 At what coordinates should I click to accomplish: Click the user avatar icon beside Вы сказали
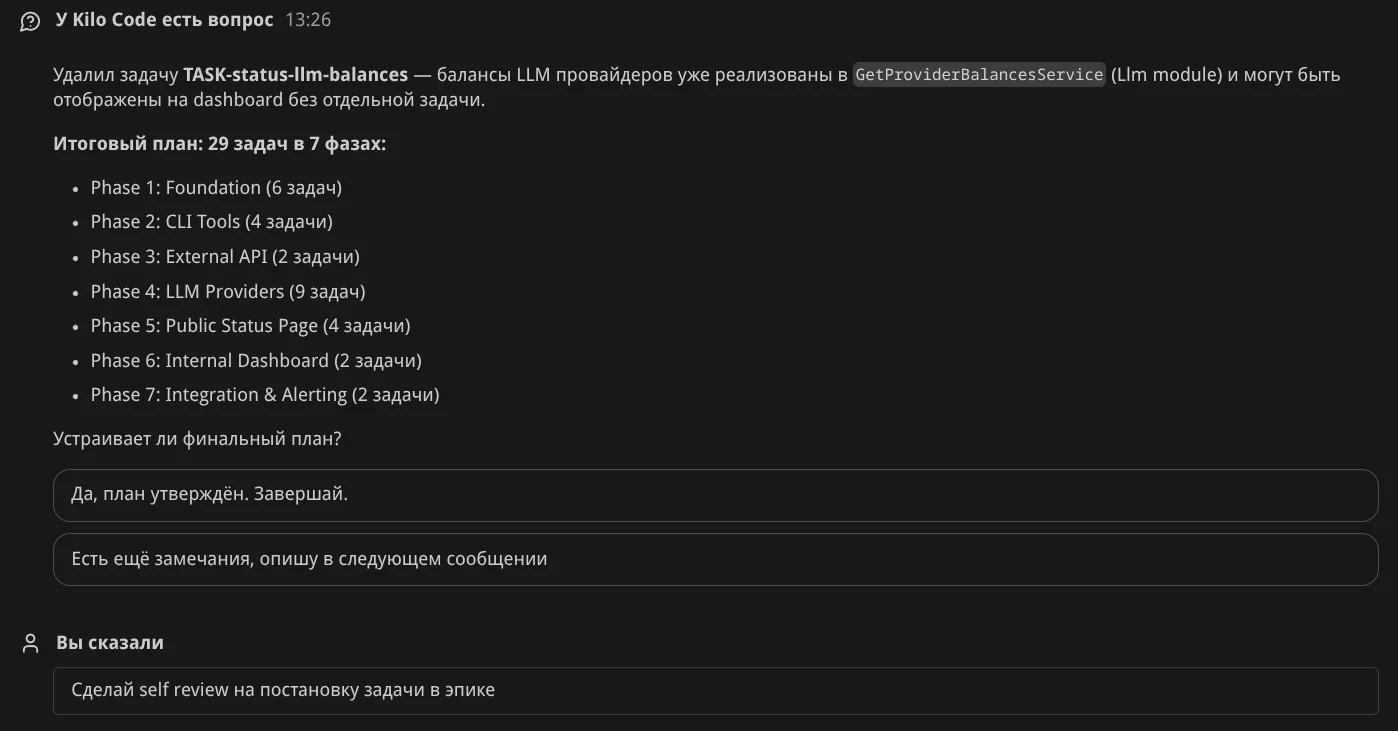30,643
